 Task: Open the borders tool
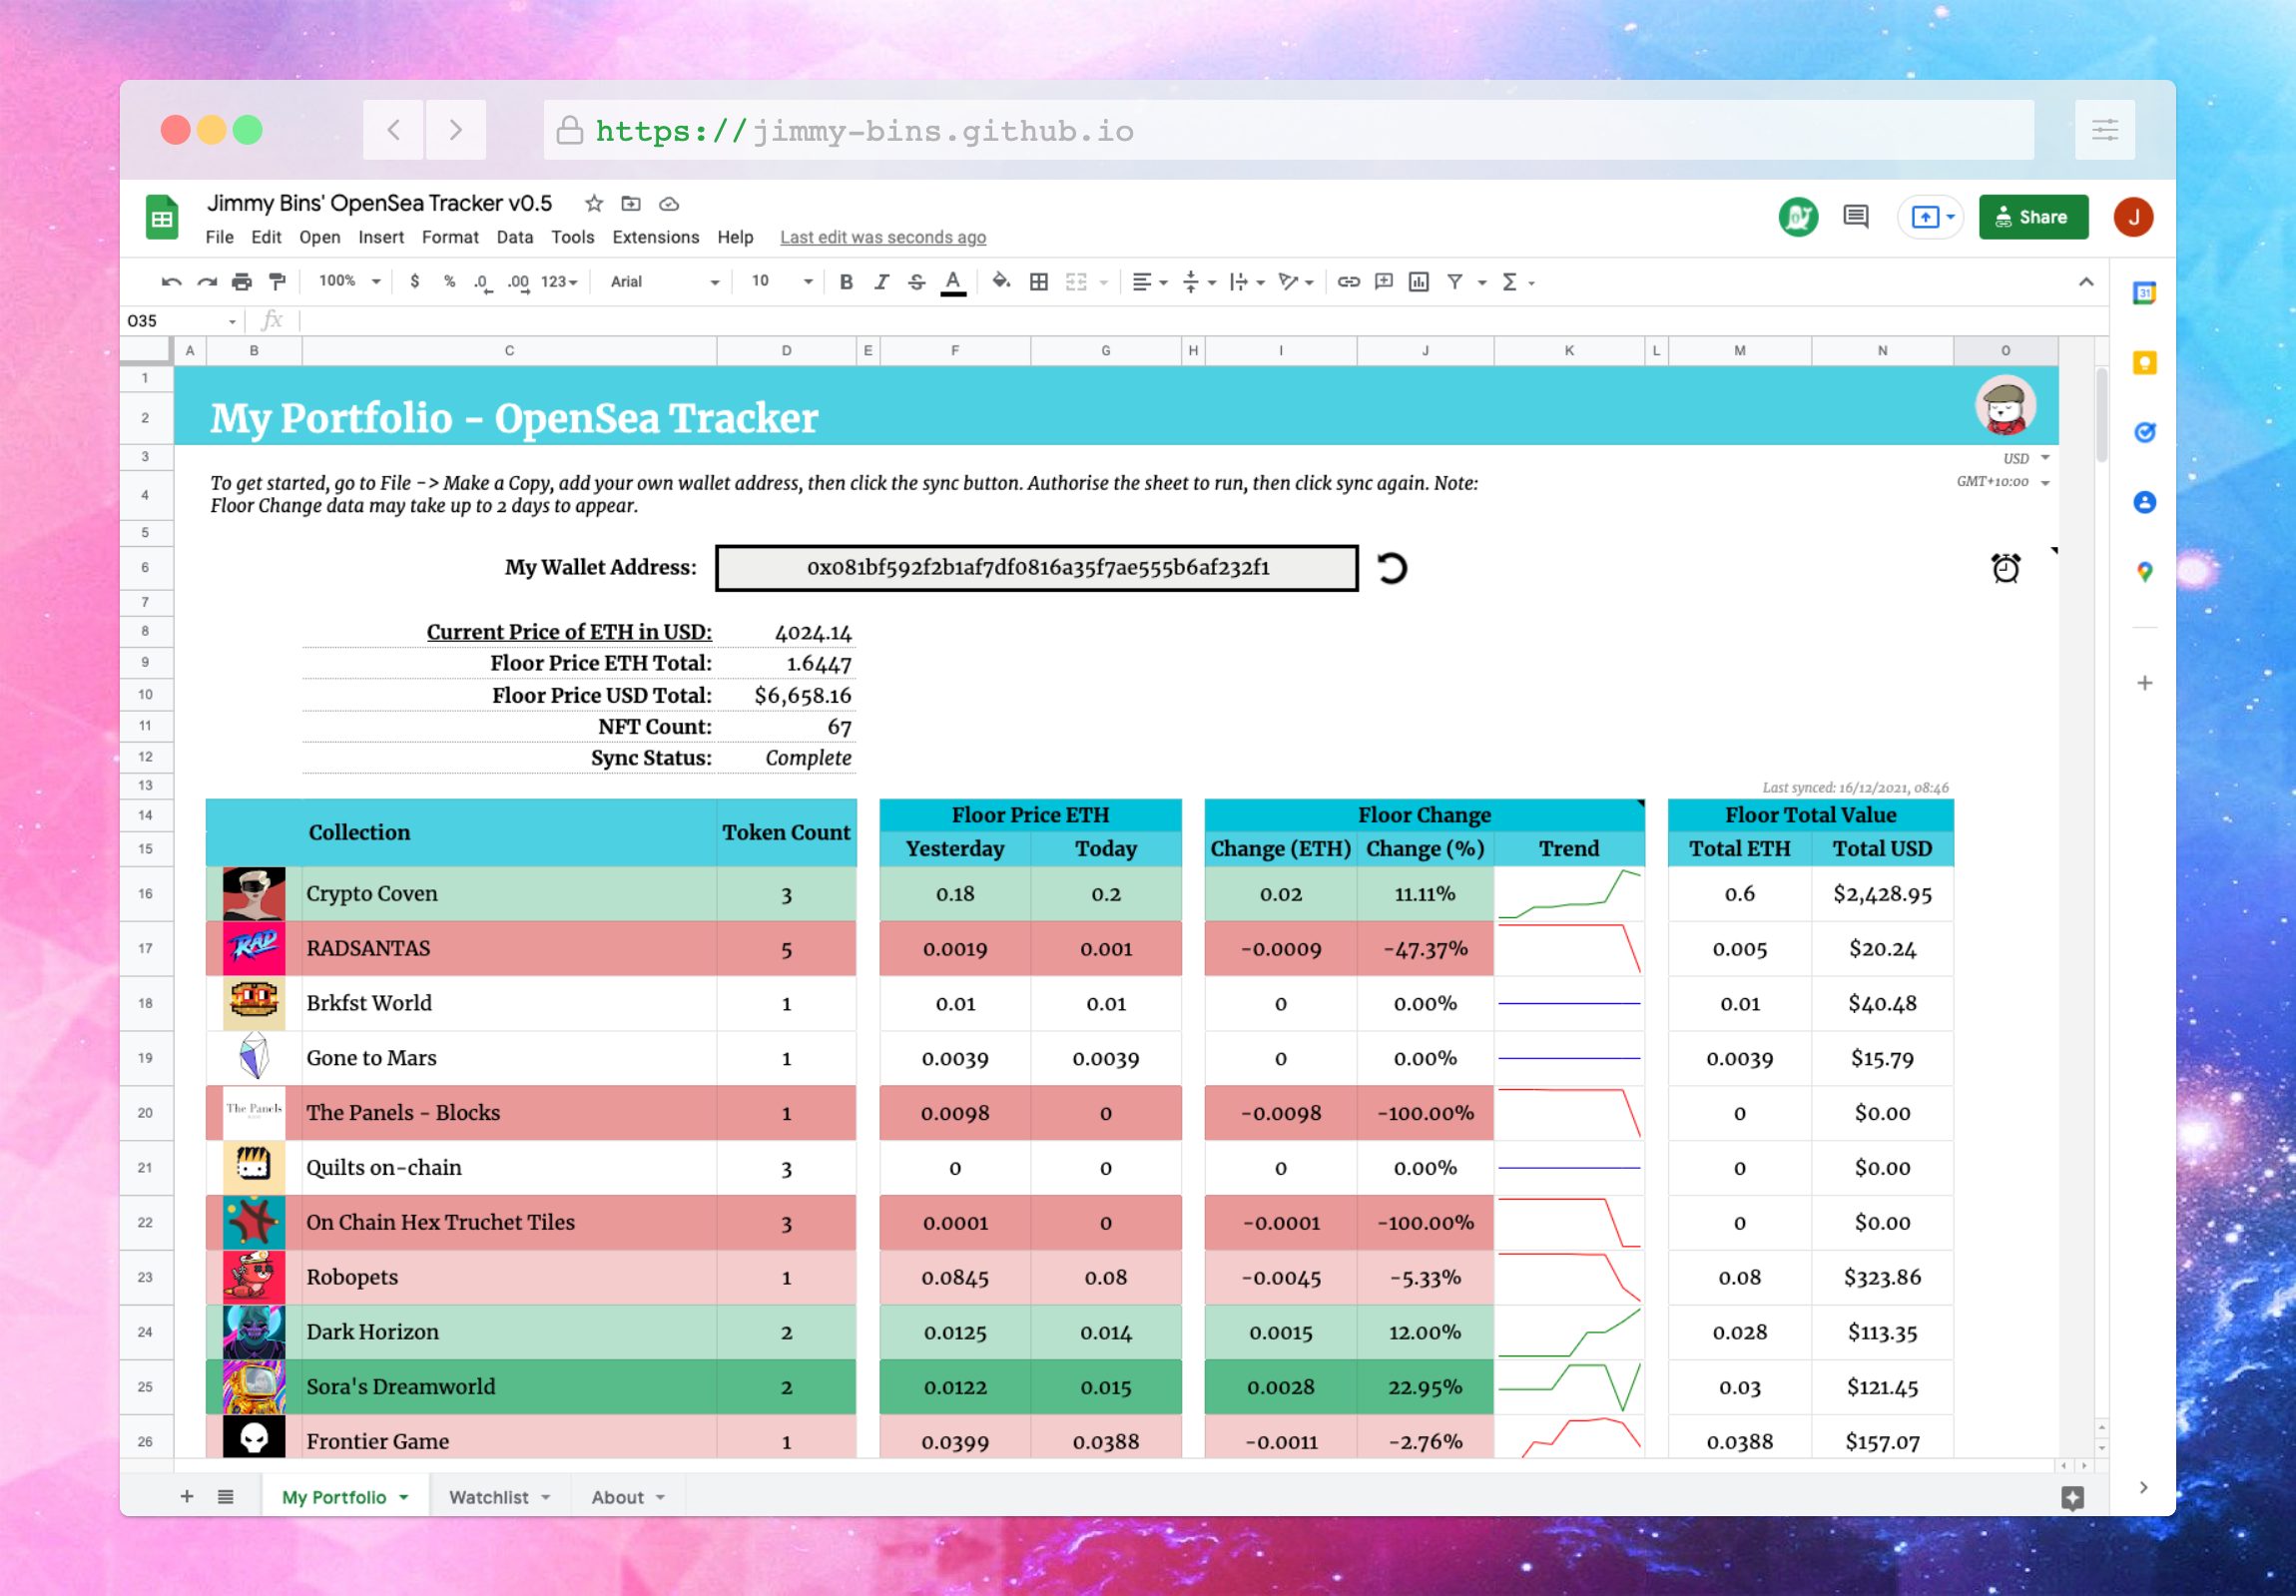(1039, 282)
